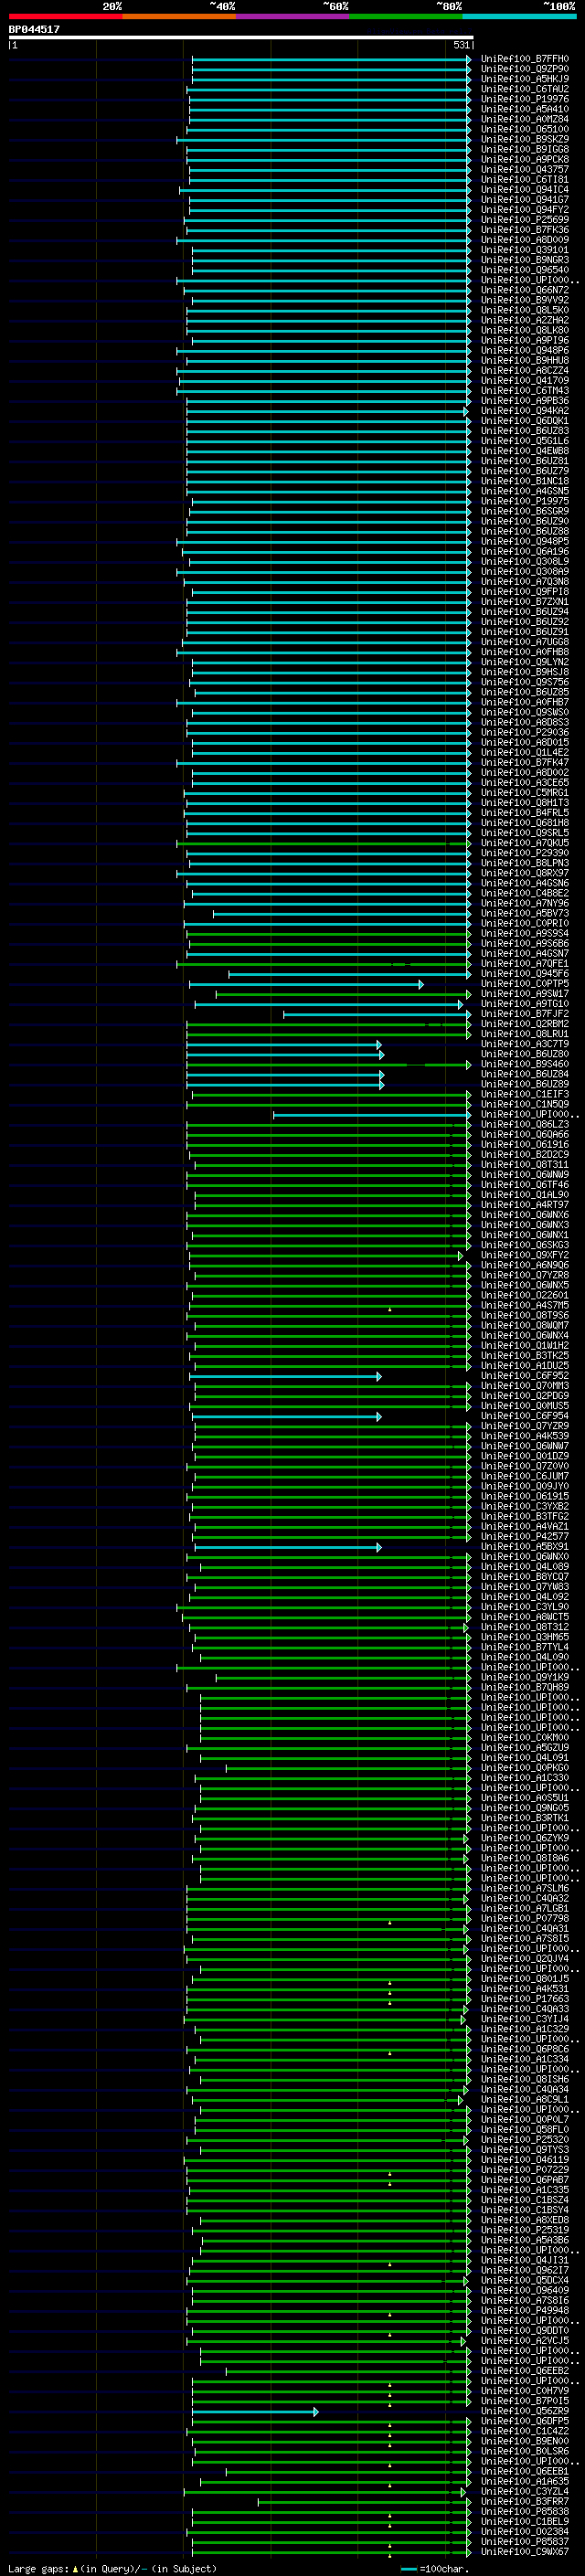Select hit label UniRef100_C6T181
The height and width of the screenshot is (2576, 585).
click(525, 180)
